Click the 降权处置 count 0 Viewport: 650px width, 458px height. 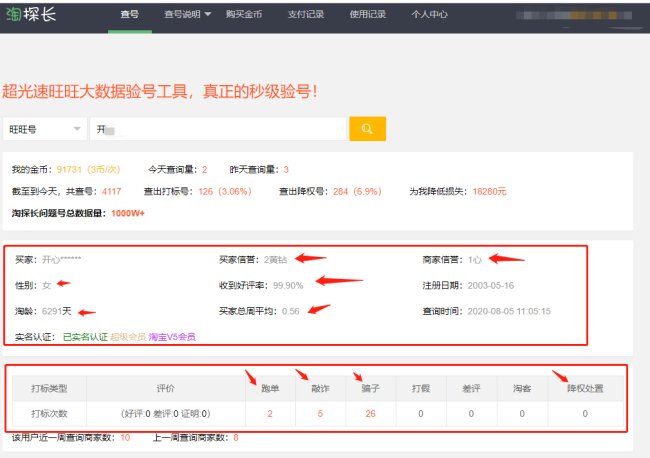click(x=585, y=414)
